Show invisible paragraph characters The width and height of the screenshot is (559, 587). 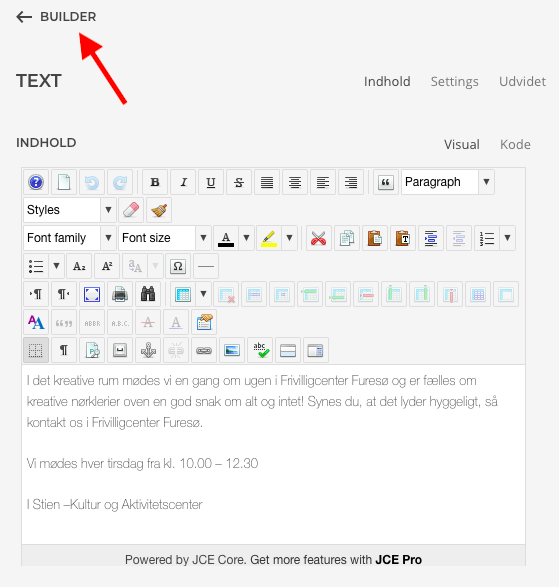pos(64,350)
